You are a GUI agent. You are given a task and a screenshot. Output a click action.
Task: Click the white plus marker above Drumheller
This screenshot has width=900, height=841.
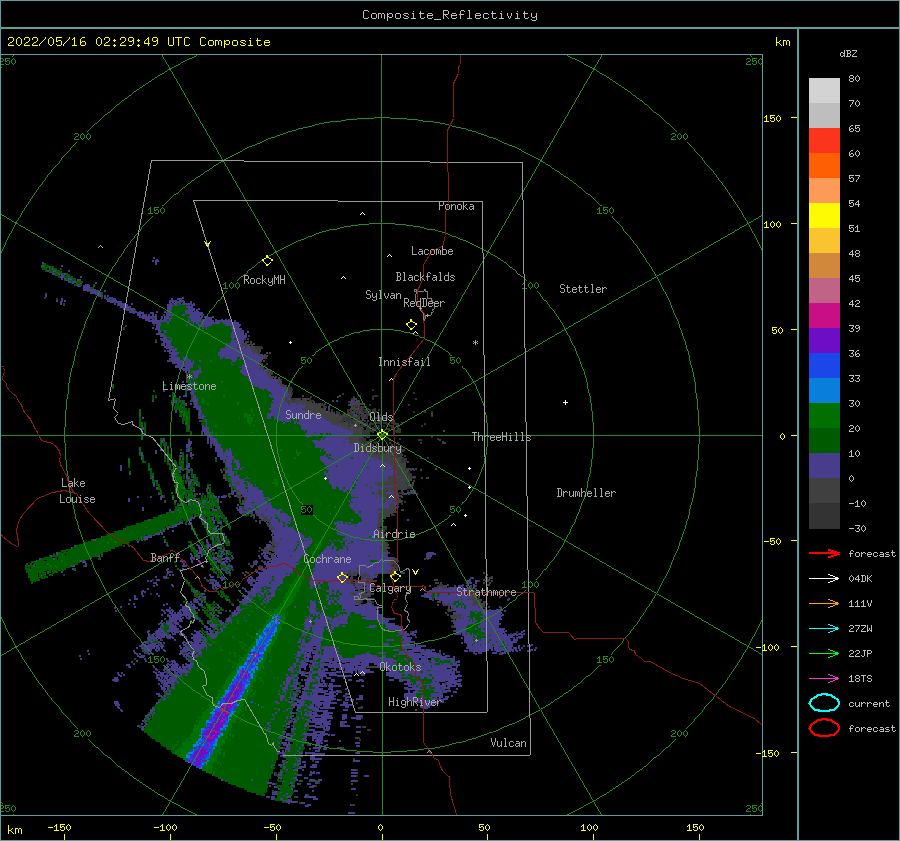[x=565, y=402]
